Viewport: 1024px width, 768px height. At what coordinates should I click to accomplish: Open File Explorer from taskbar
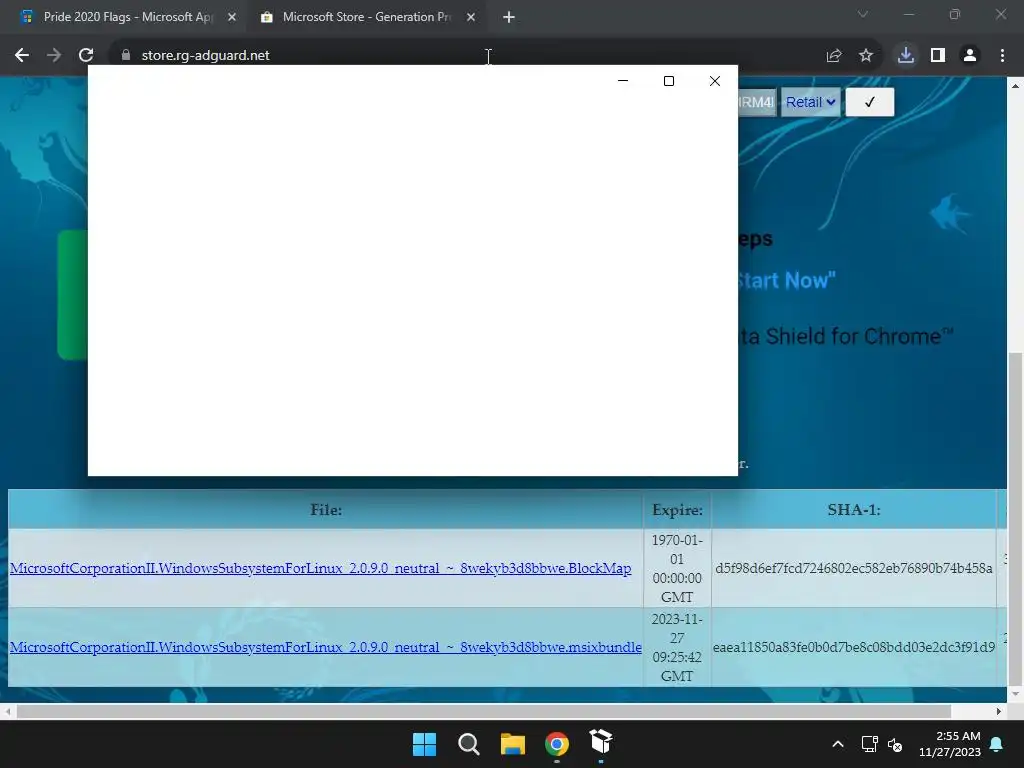[x=513, y=744]
